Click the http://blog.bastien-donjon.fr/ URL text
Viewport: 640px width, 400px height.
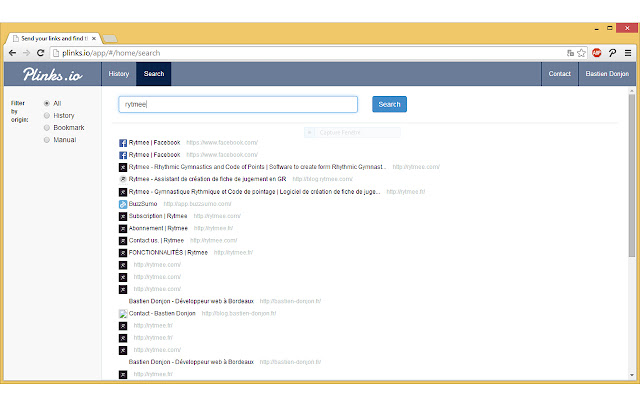click(239, 313)
